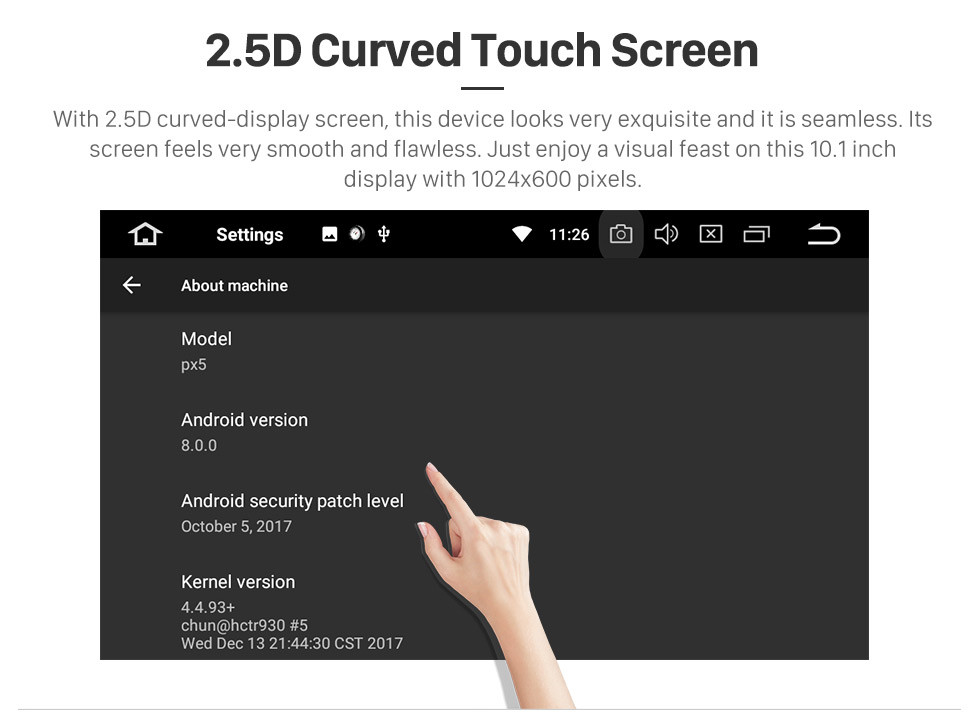Viewport: 980px width, 712px height.
Task: Tap the 11:26 clock display
Action: (569, 234)
